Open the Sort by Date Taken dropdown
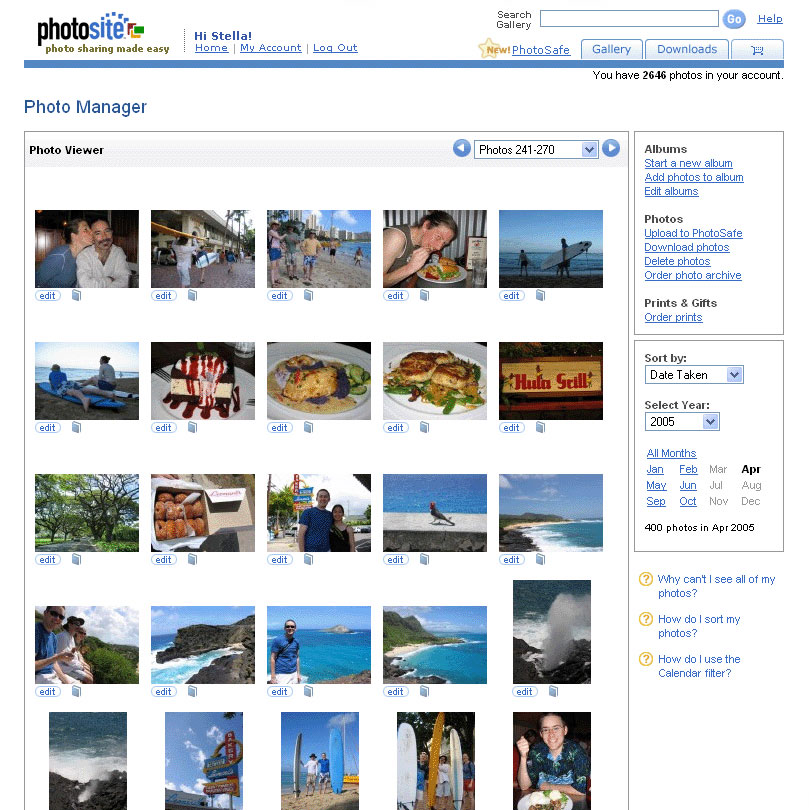This screenshot has width=809, height=810. (x=693, y=375)
